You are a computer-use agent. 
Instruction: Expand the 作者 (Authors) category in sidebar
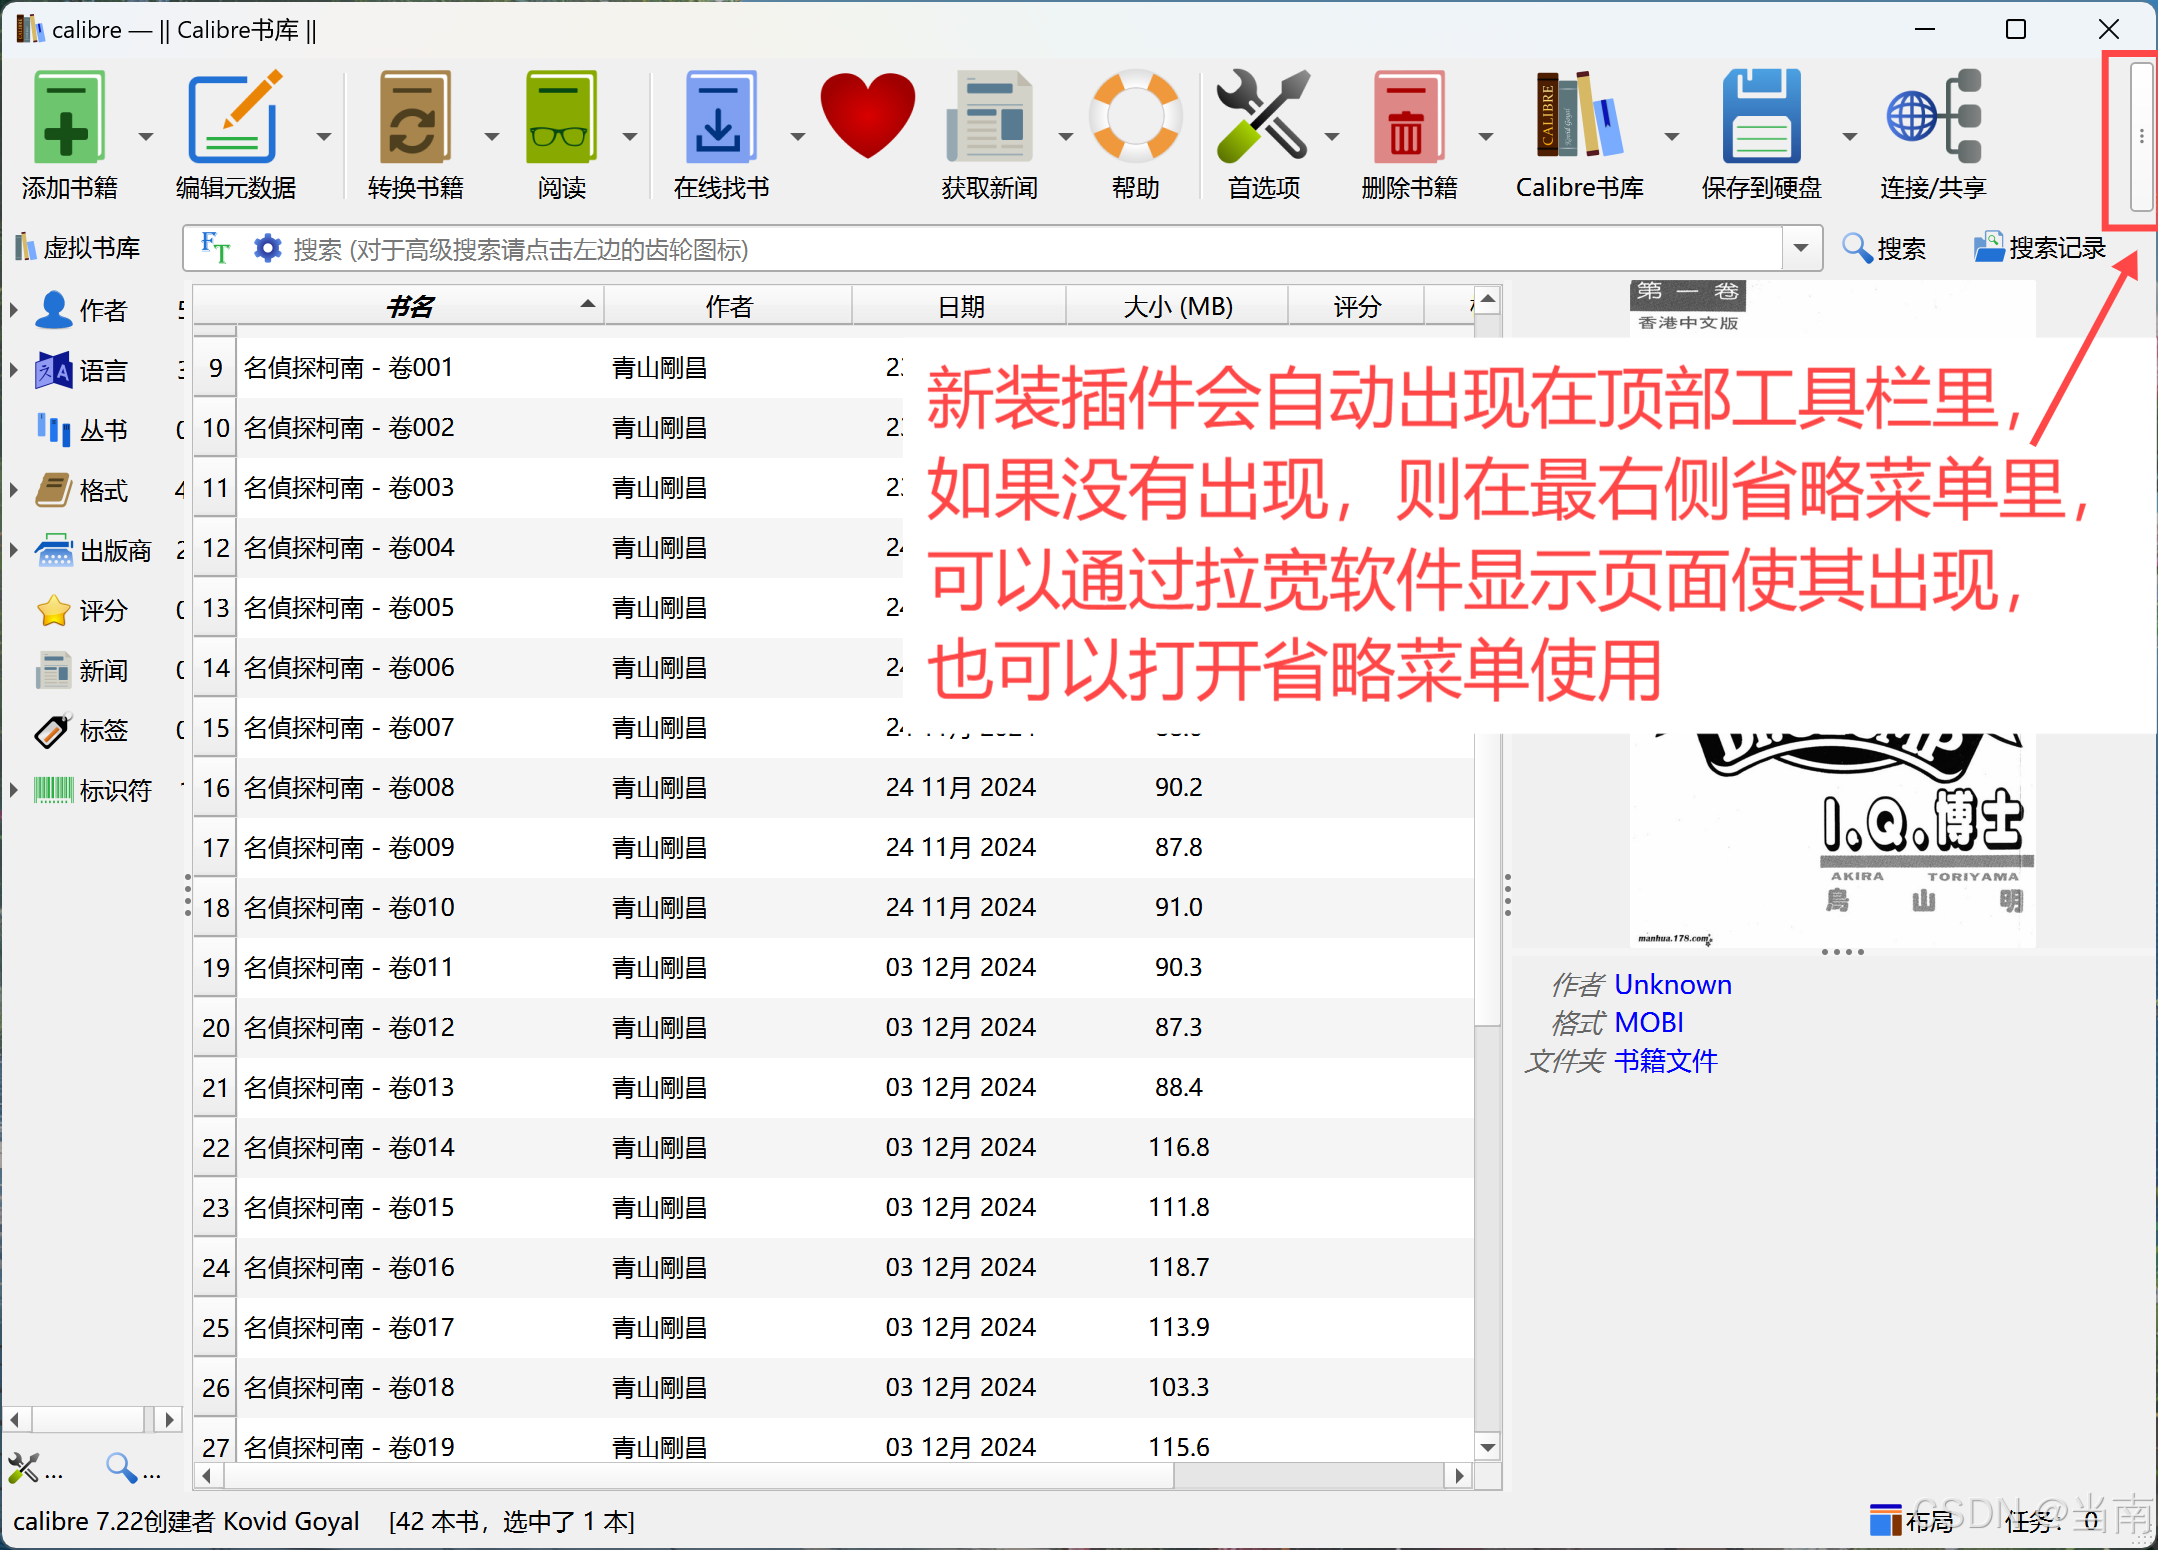click(x=14, y=310)
